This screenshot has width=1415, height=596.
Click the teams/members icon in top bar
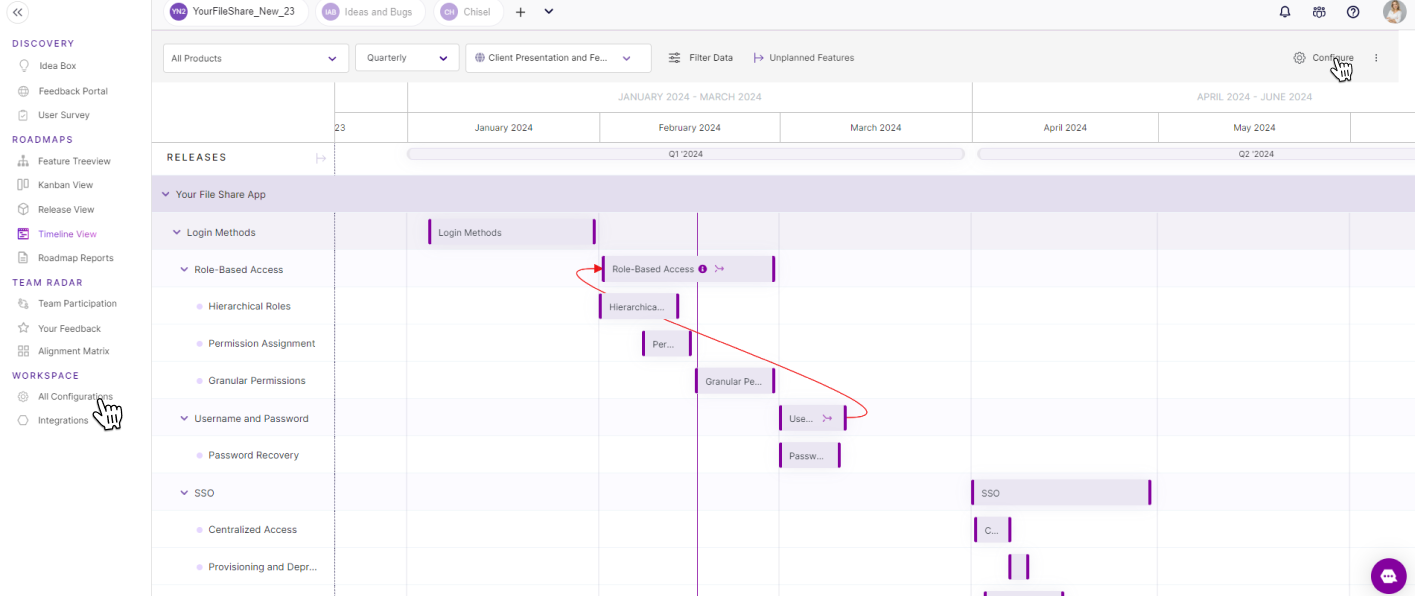point(1319,11)
